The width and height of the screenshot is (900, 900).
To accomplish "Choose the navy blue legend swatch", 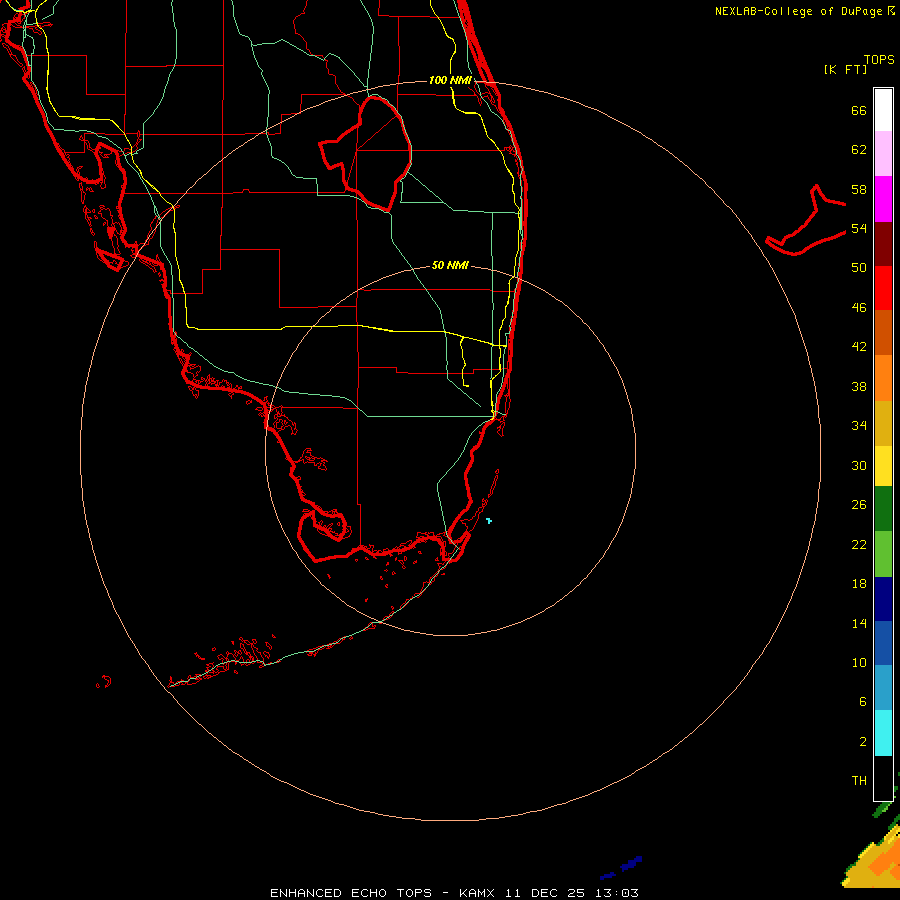I will tap(883, 599).
